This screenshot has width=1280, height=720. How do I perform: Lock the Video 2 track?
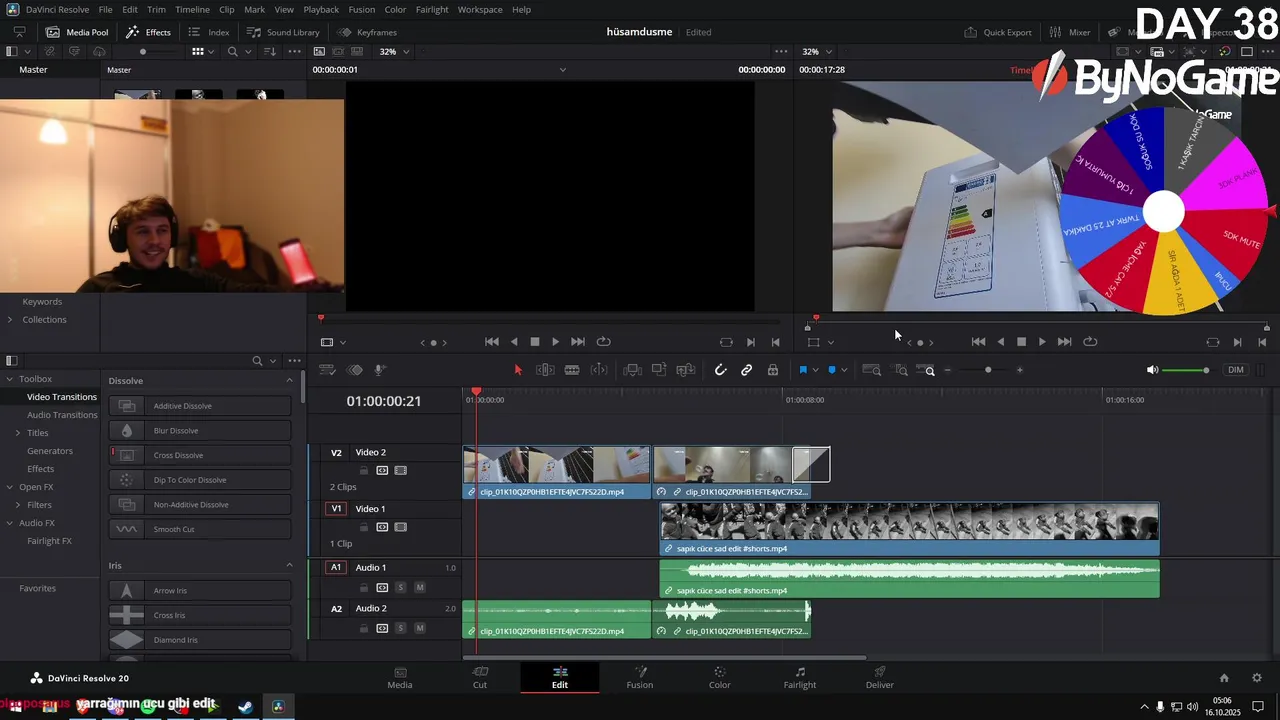364,470
